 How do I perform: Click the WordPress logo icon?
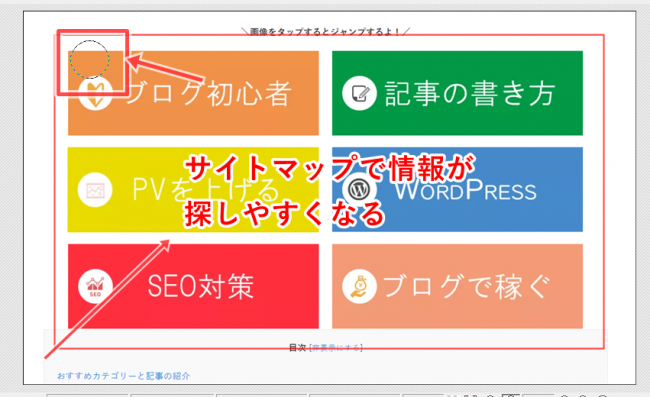click(x=359, y=190)
